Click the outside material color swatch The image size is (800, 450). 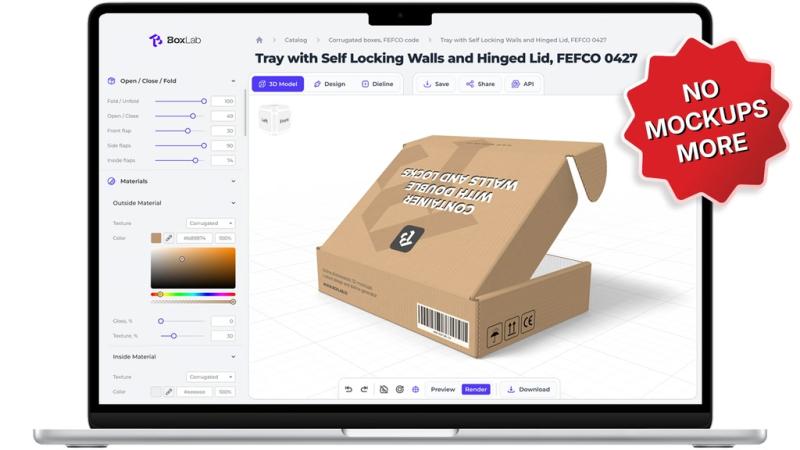coord(156,238)
